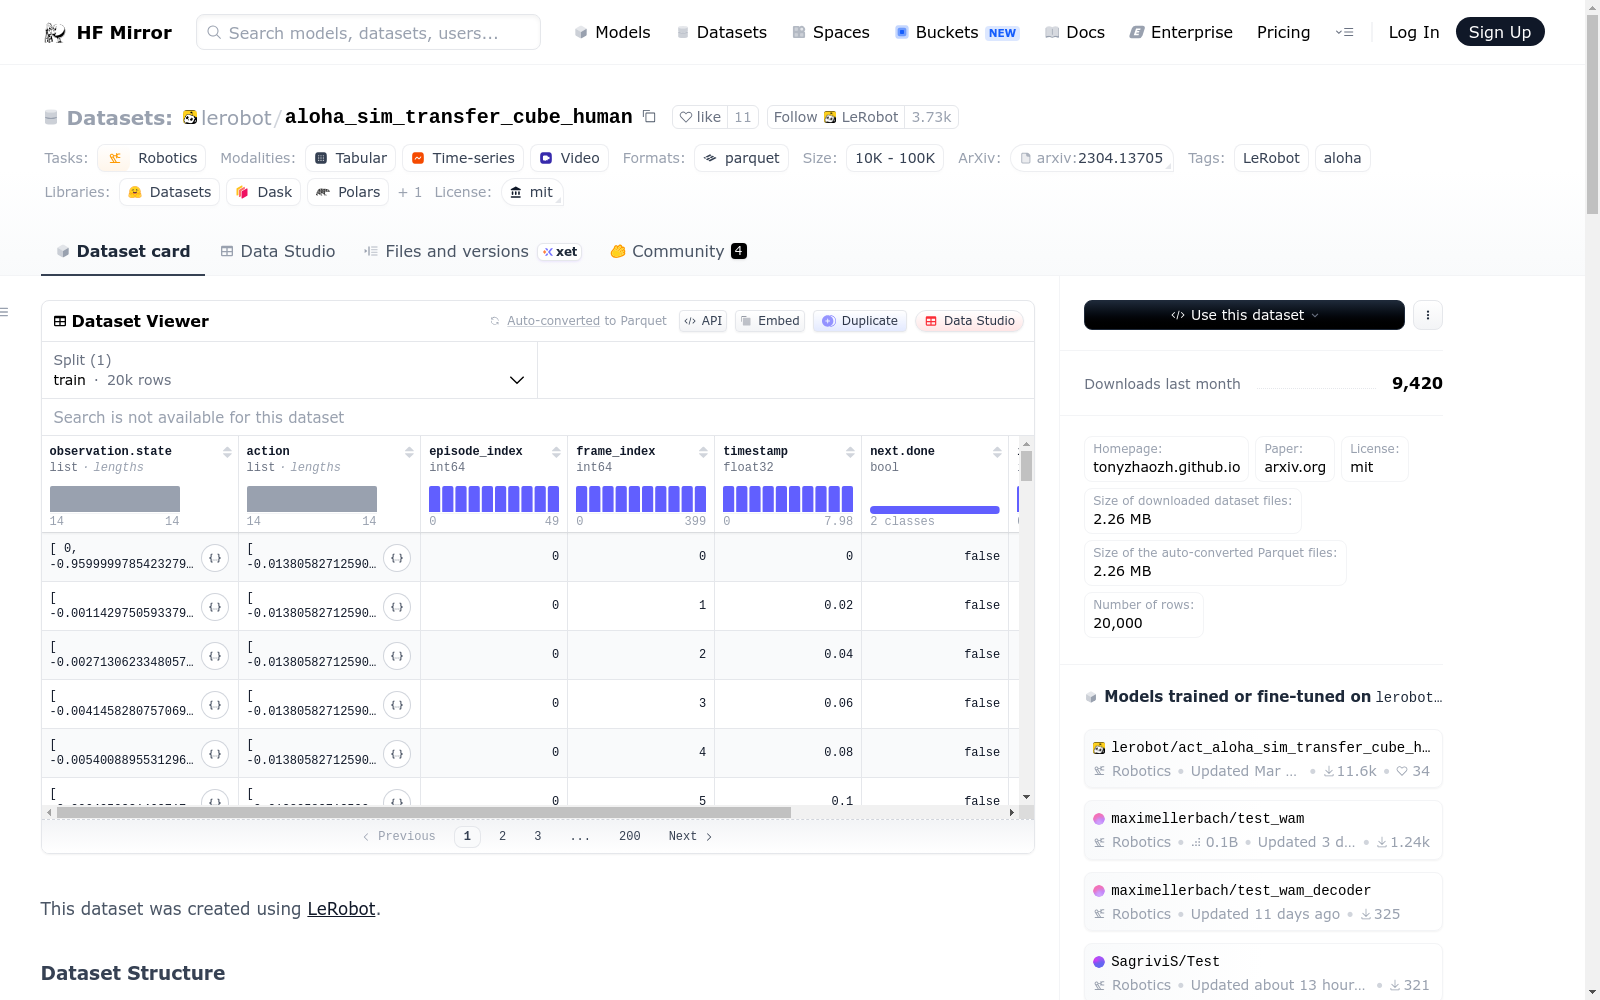1600x1000 pixels.
Task: Click the HF Mirror logo icon
Action: [55, 33]
